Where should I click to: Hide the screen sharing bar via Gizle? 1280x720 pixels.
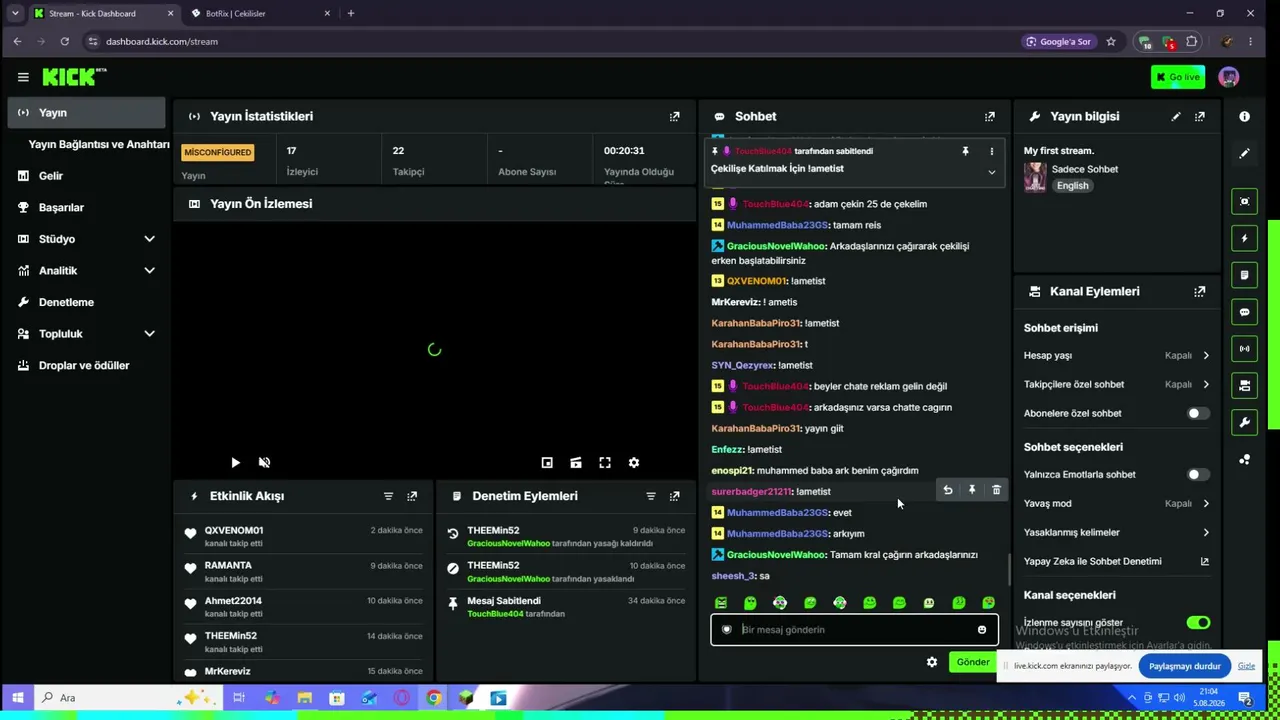pyautogui.click(x=1246, y=666)
